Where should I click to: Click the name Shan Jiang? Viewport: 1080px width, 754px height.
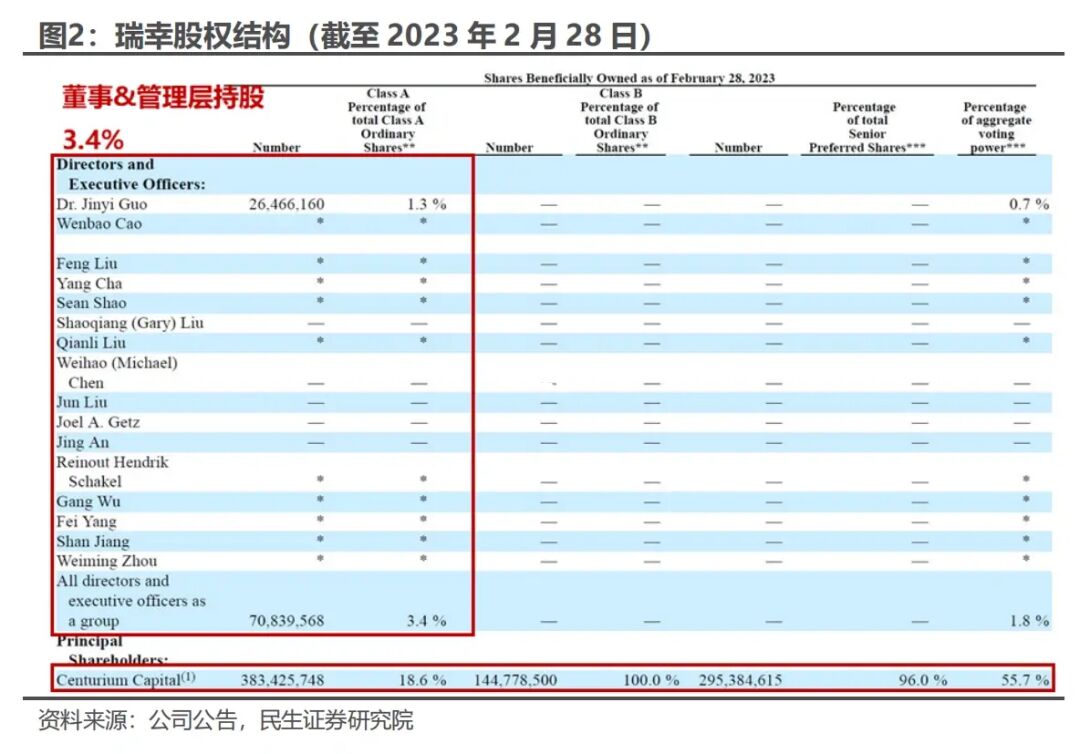[92, 541]
